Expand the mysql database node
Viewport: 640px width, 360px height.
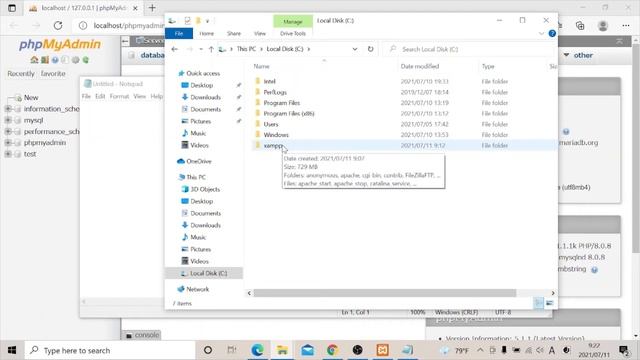(8, 120)
